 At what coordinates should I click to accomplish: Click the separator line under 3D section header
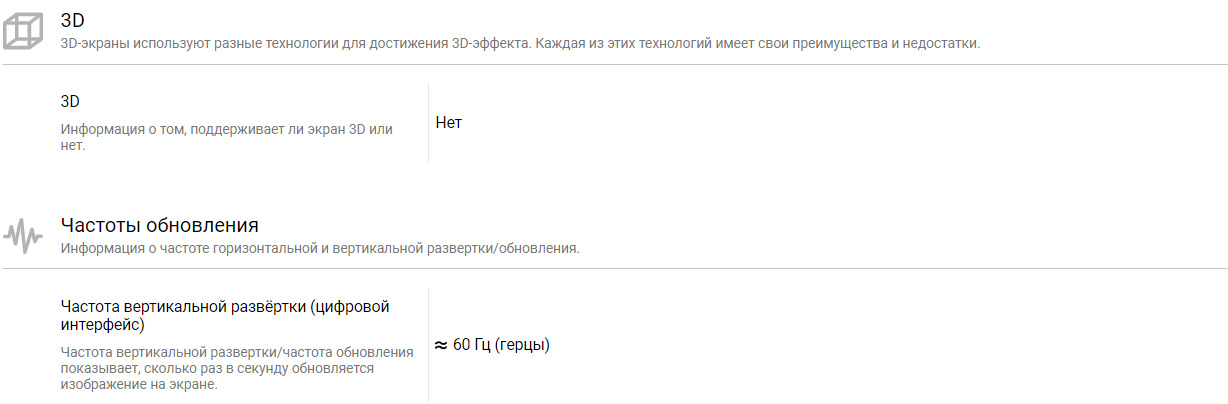coord(614,65)
